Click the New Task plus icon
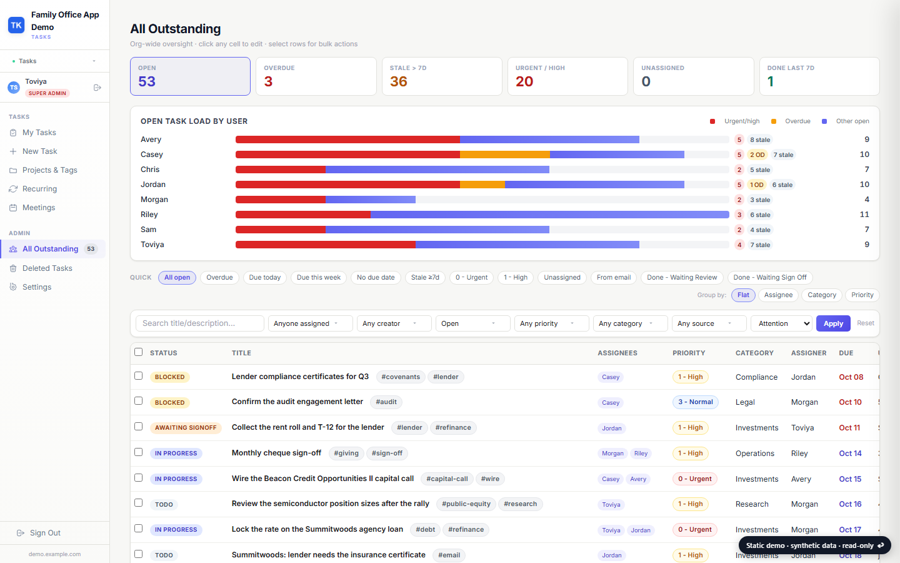 pos(13,152)
